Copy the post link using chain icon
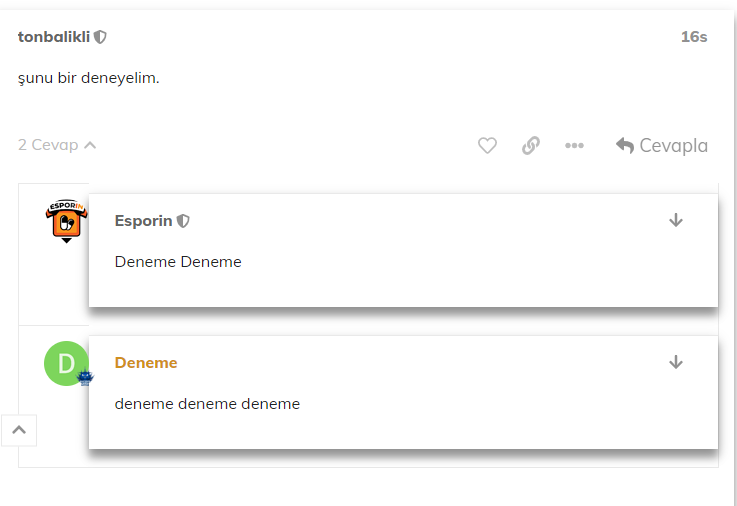The width and height of the screenshot is (737, 506). (531, 146)
